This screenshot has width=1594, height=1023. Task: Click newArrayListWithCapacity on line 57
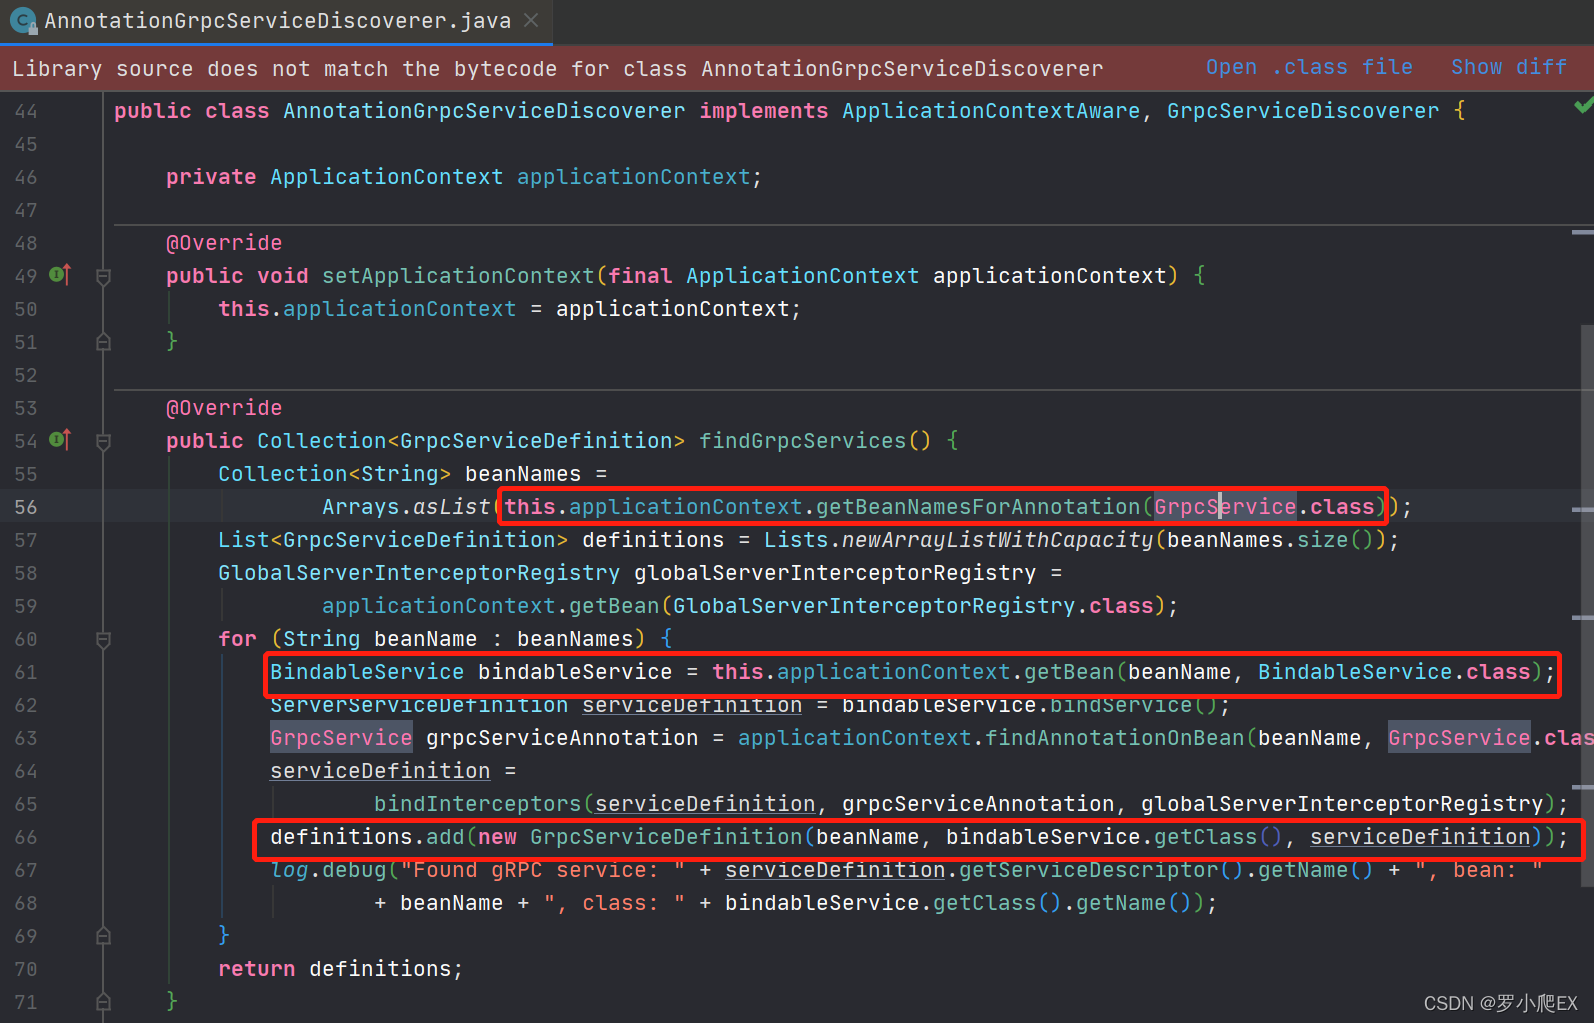tap(997, 540)
